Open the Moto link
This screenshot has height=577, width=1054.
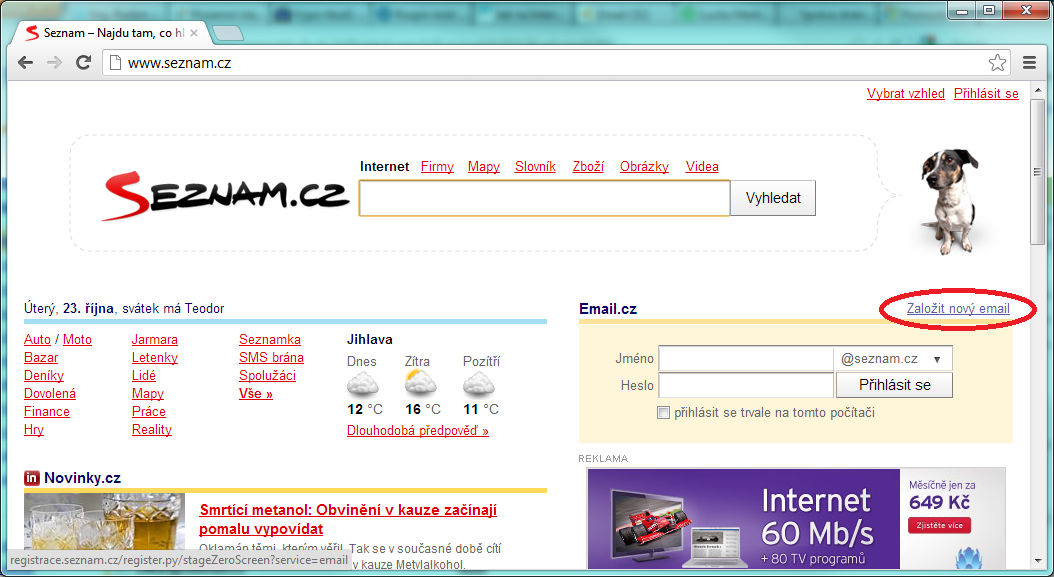point(77,340)
